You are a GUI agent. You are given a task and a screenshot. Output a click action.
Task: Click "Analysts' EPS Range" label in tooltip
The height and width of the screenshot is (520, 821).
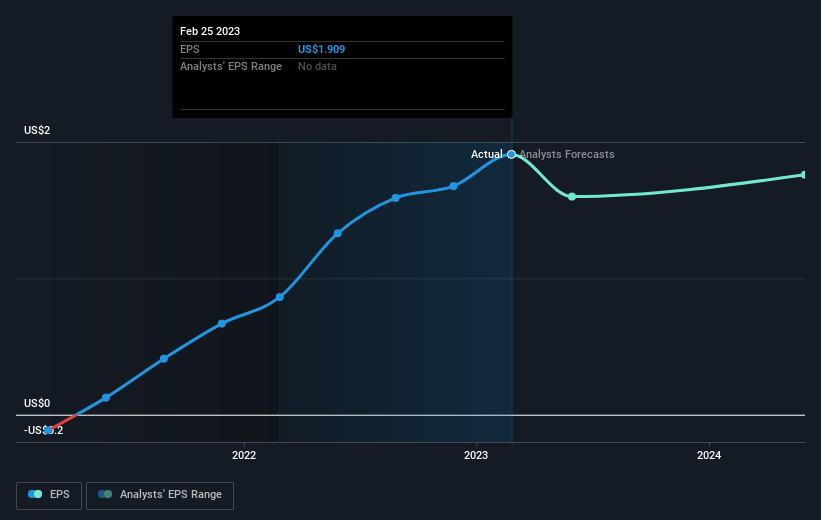coord(231,67)
